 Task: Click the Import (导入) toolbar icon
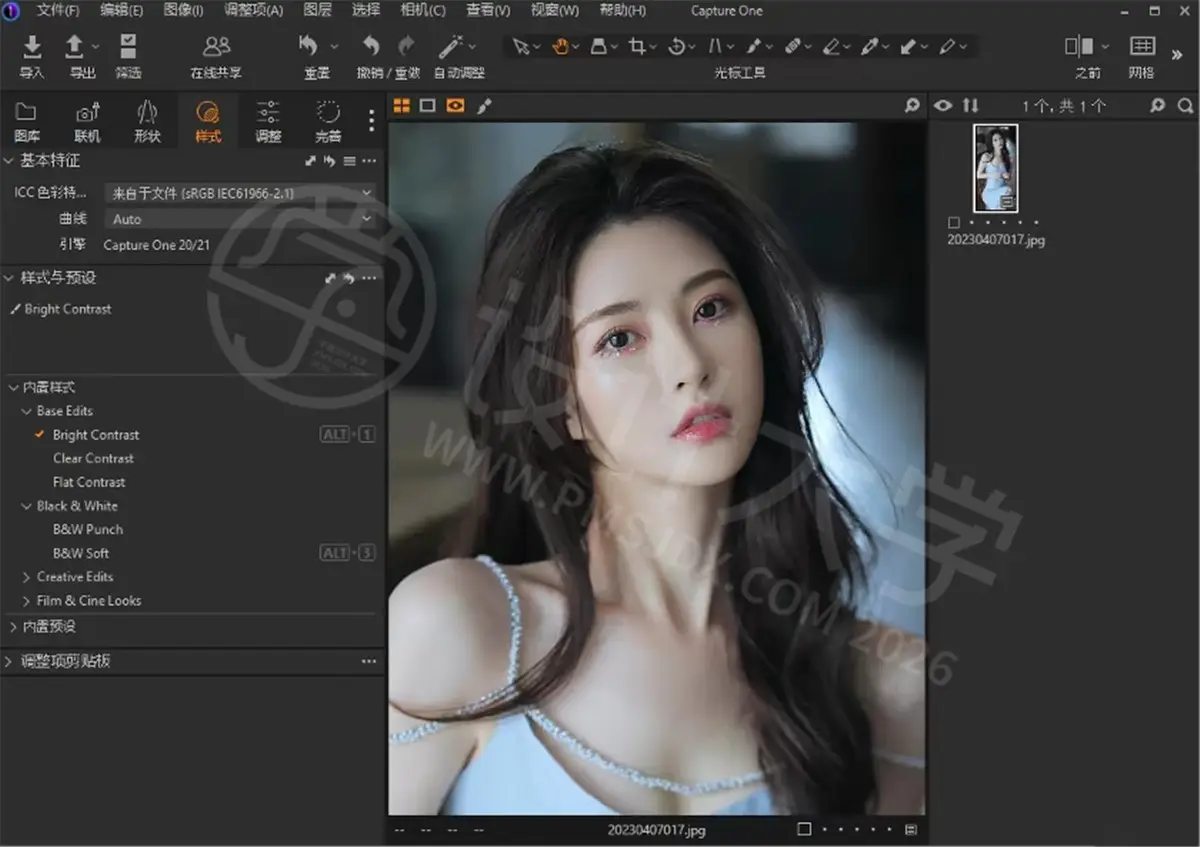32,47
